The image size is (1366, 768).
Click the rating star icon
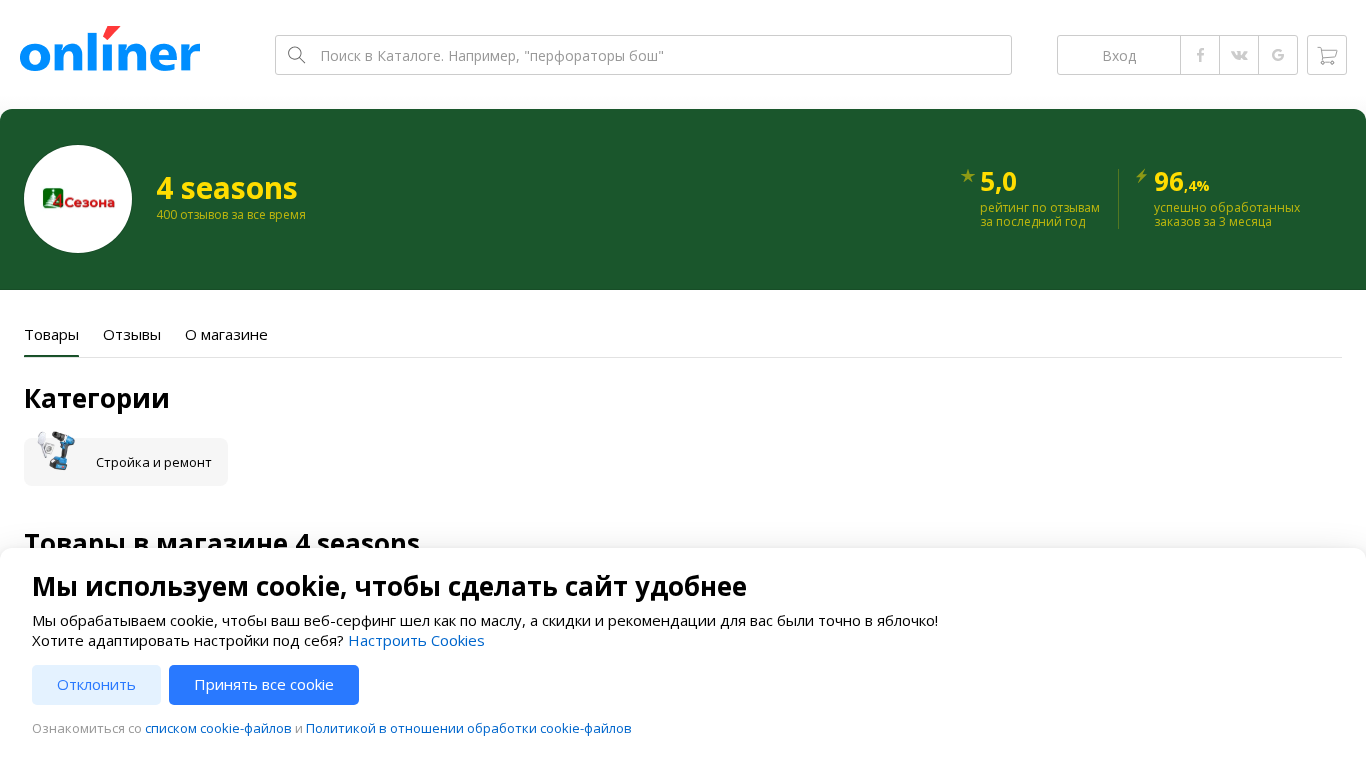(968, 176)
